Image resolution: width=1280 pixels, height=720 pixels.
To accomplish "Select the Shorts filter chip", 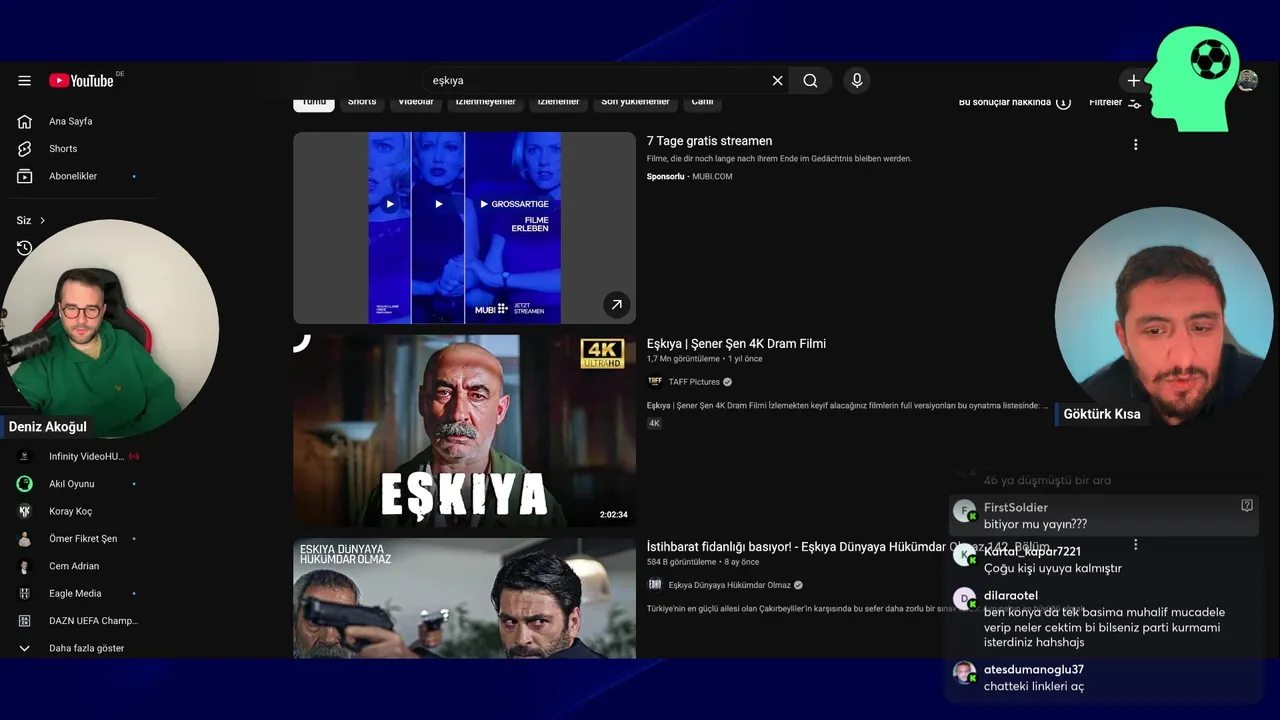I will click(362, 102).
